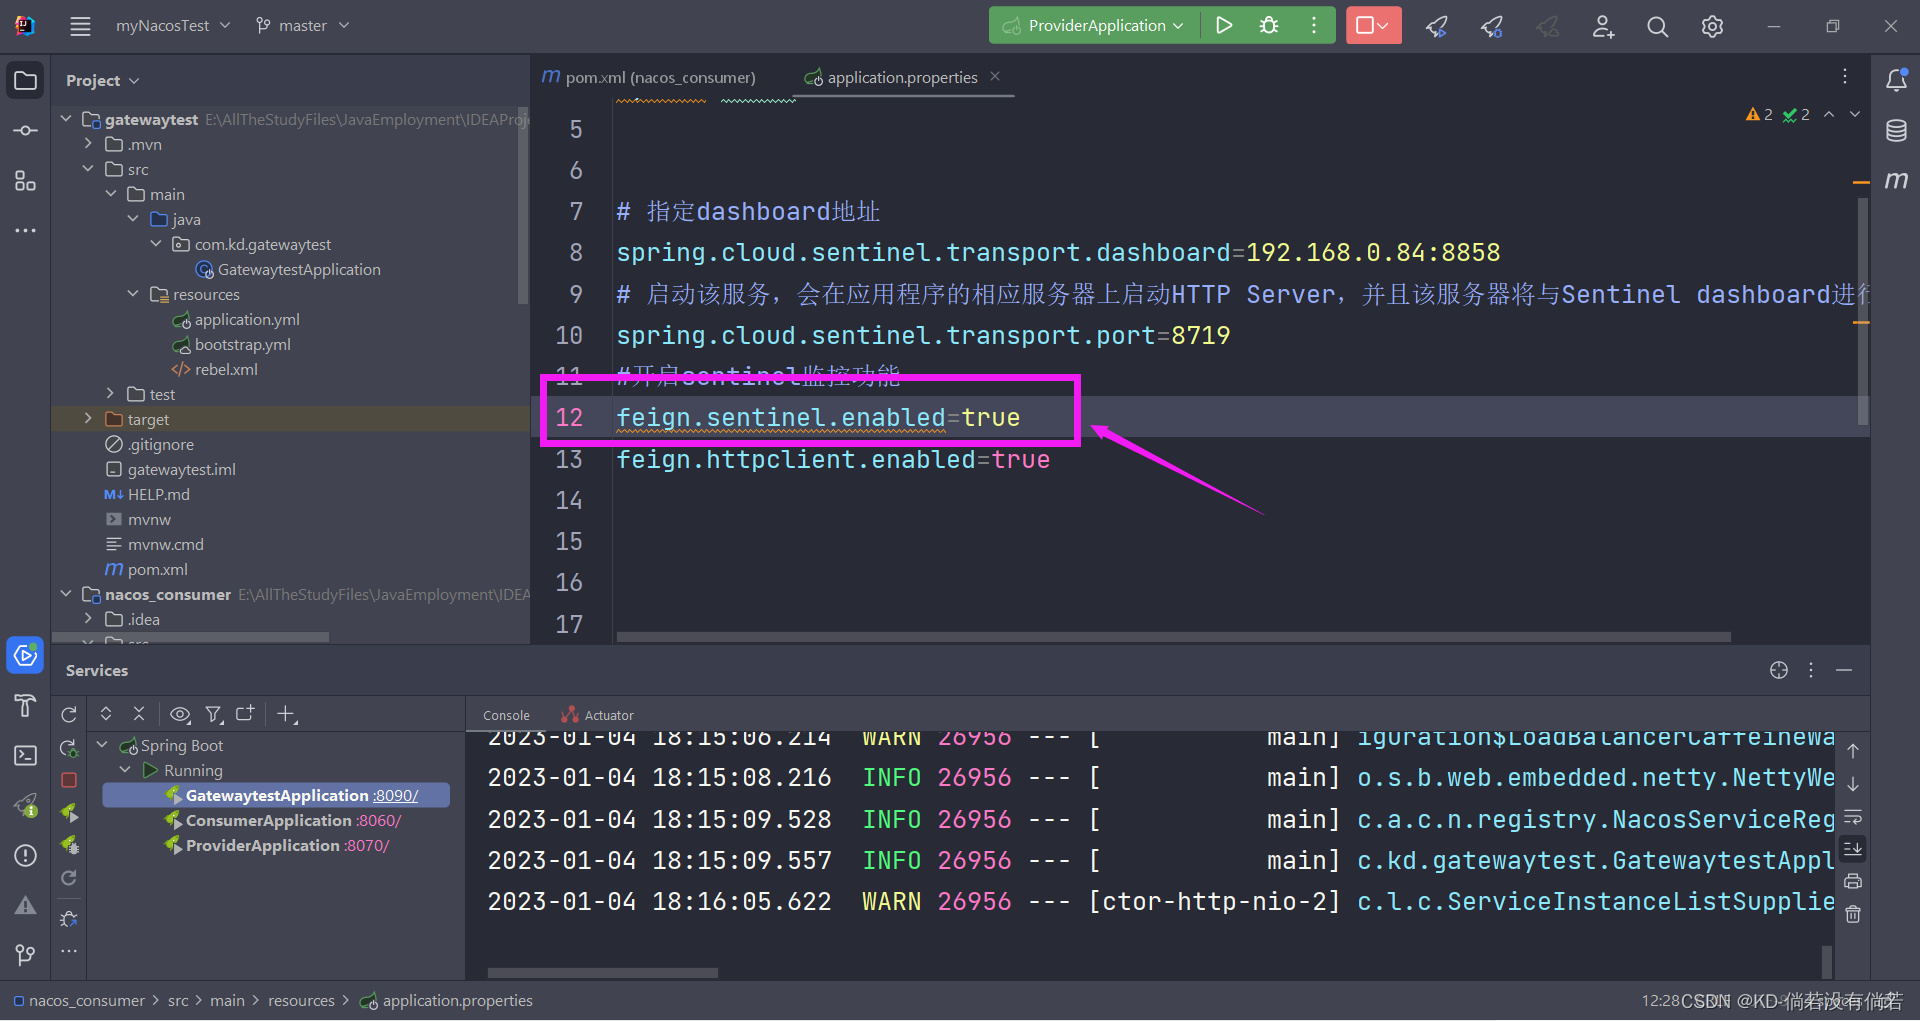Collapse the Running services group
1920x1021 pixels.
[125, 770]
